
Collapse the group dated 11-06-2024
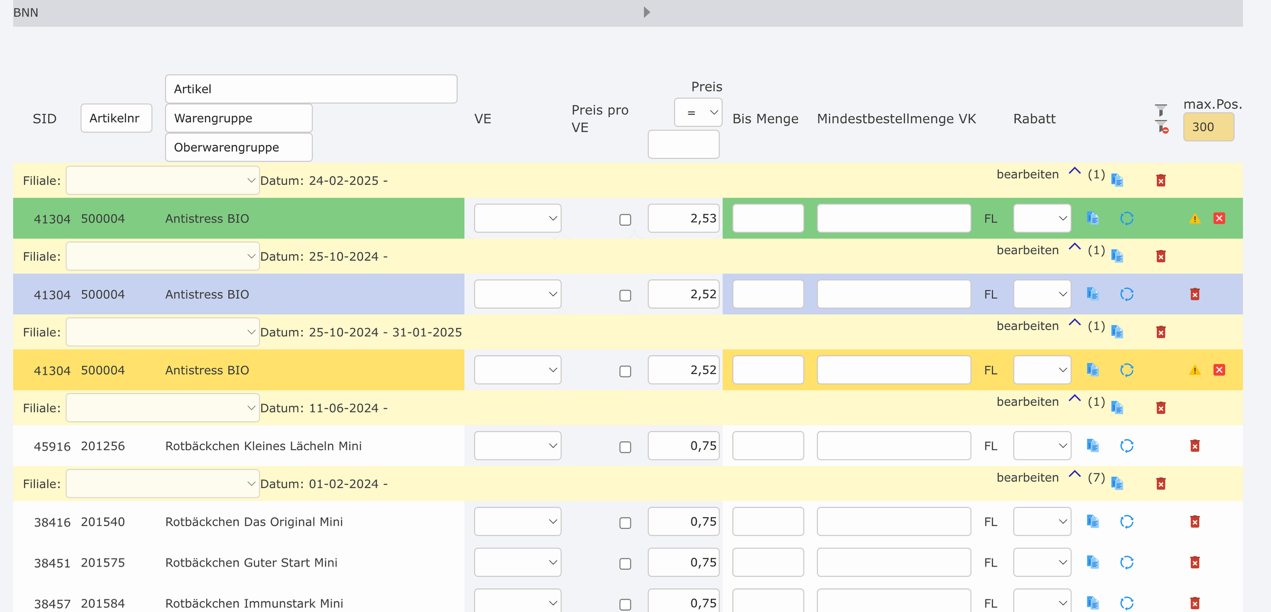pos(1075,400)
